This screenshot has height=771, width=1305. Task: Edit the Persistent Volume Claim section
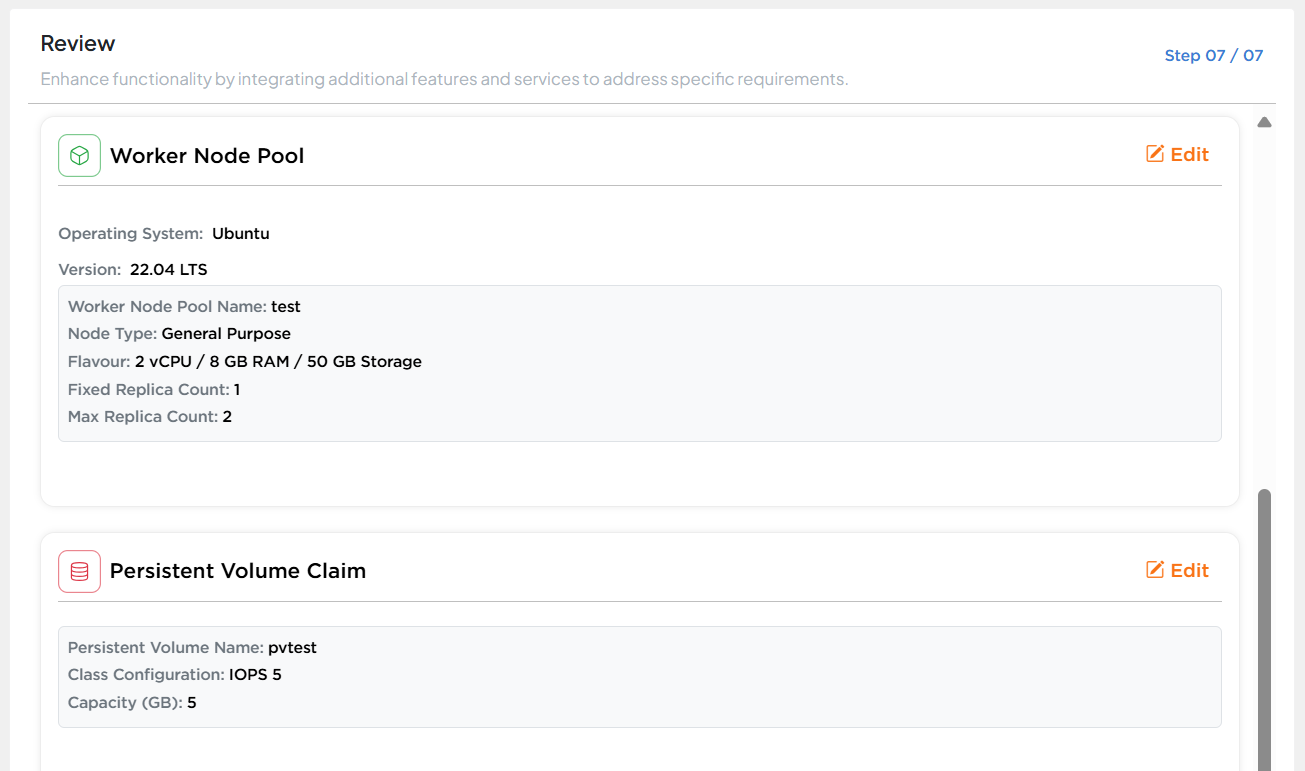click(1177, 570)
